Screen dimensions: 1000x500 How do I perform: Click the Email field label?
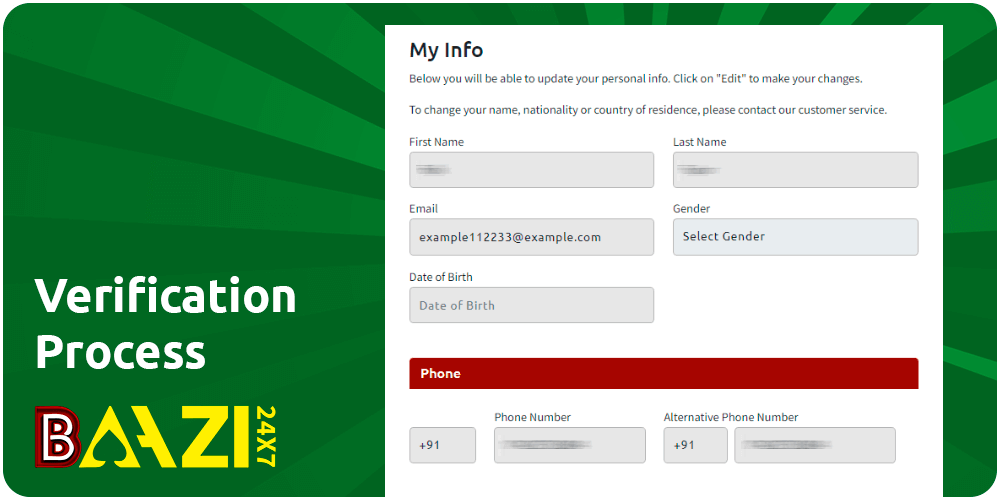423,209
